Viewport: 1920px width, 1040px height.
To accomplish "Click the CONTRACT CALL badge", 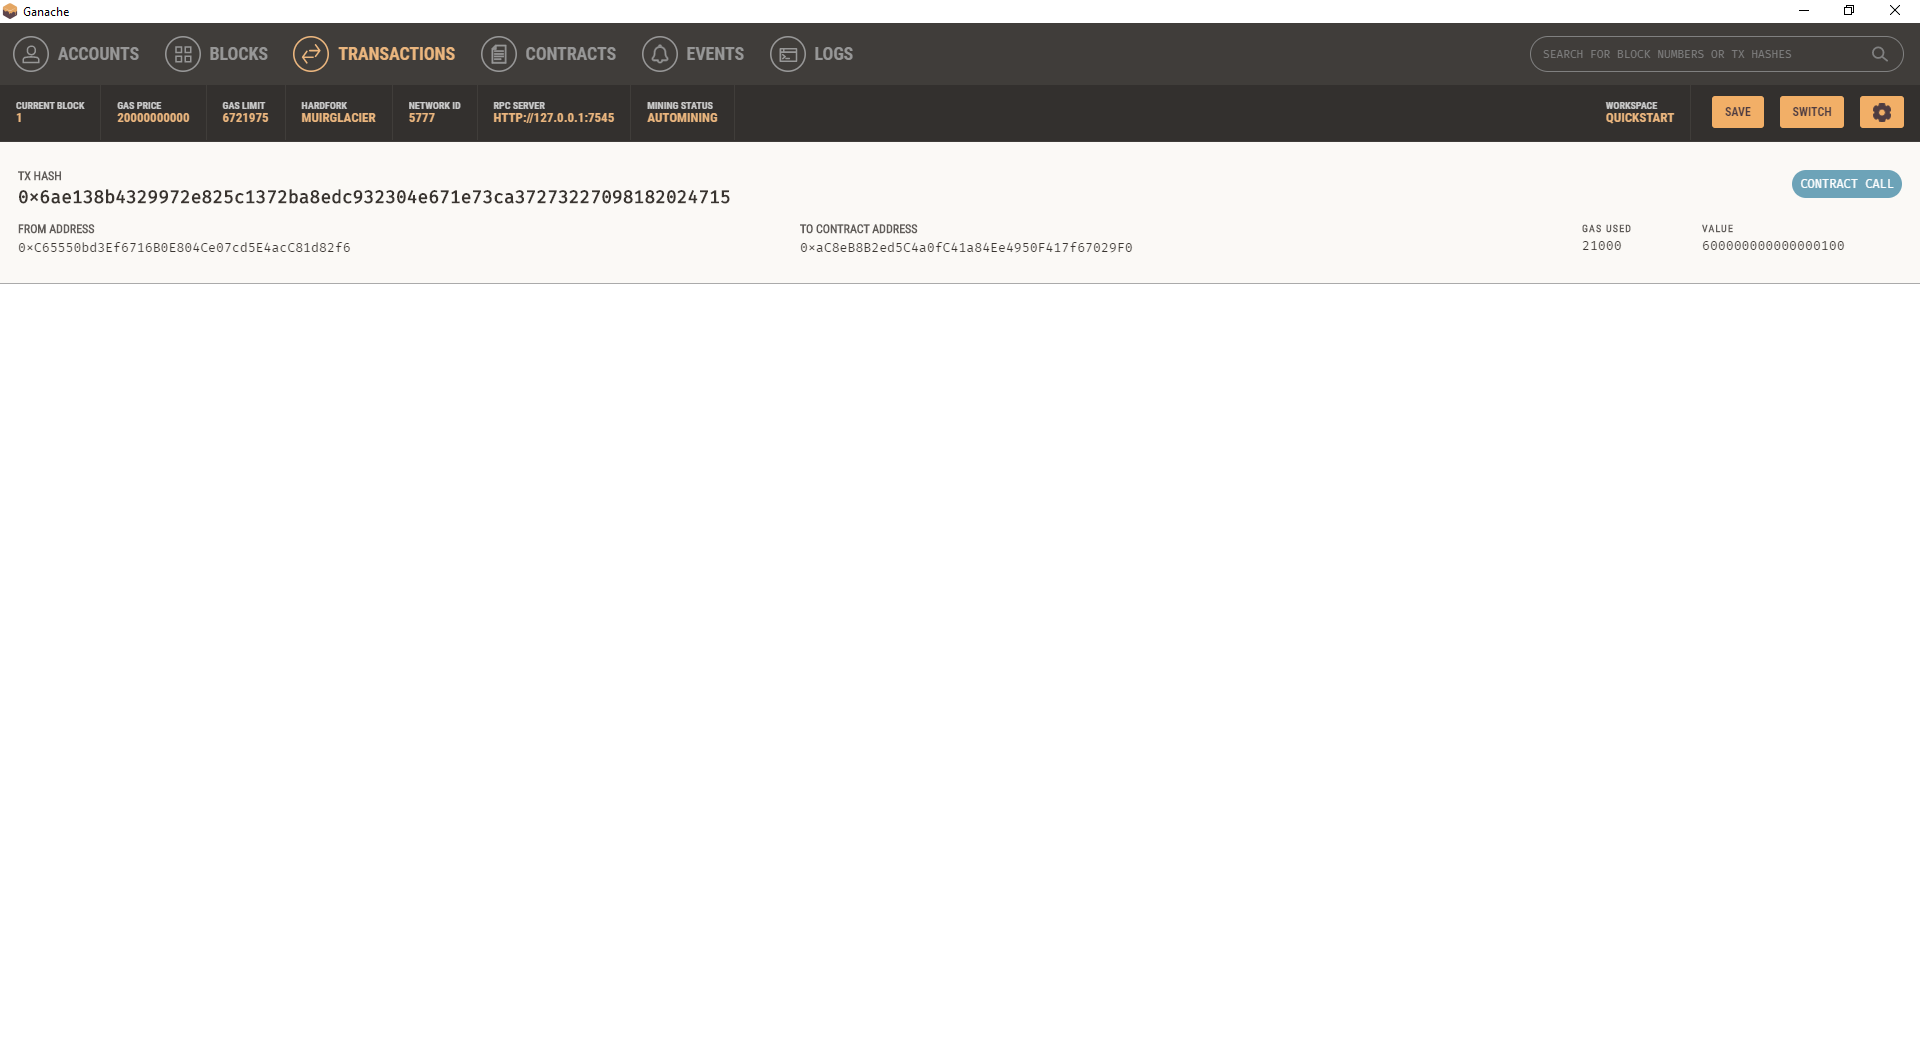I will pos(1847,184).
